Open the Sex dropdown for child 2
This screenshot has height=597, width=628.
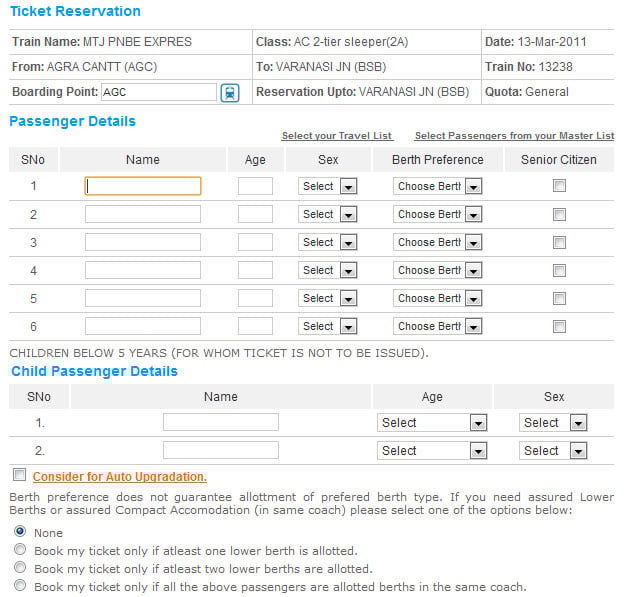coord(553,451)
